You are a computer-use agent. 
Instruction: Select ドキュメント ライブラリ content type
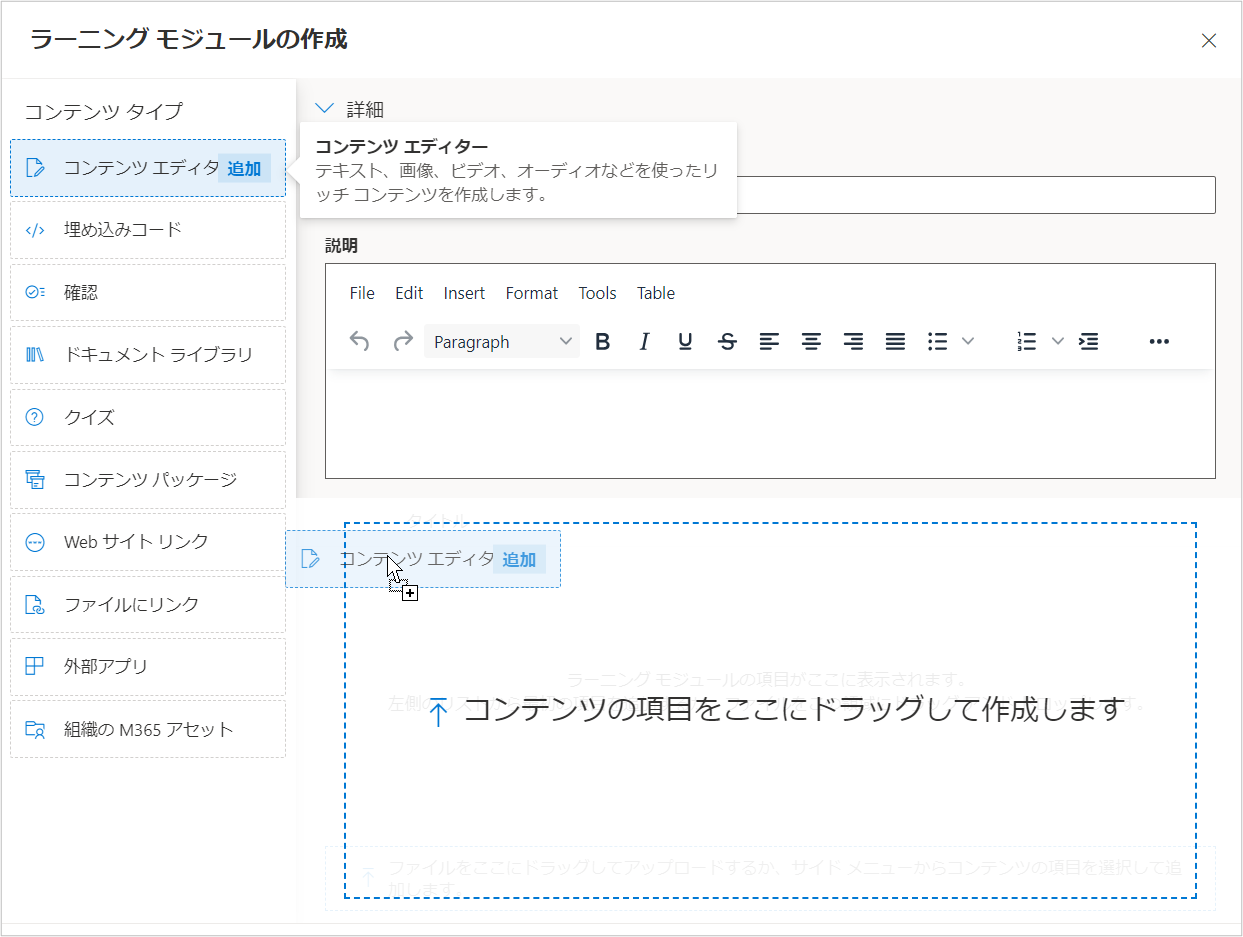(148, 355)
